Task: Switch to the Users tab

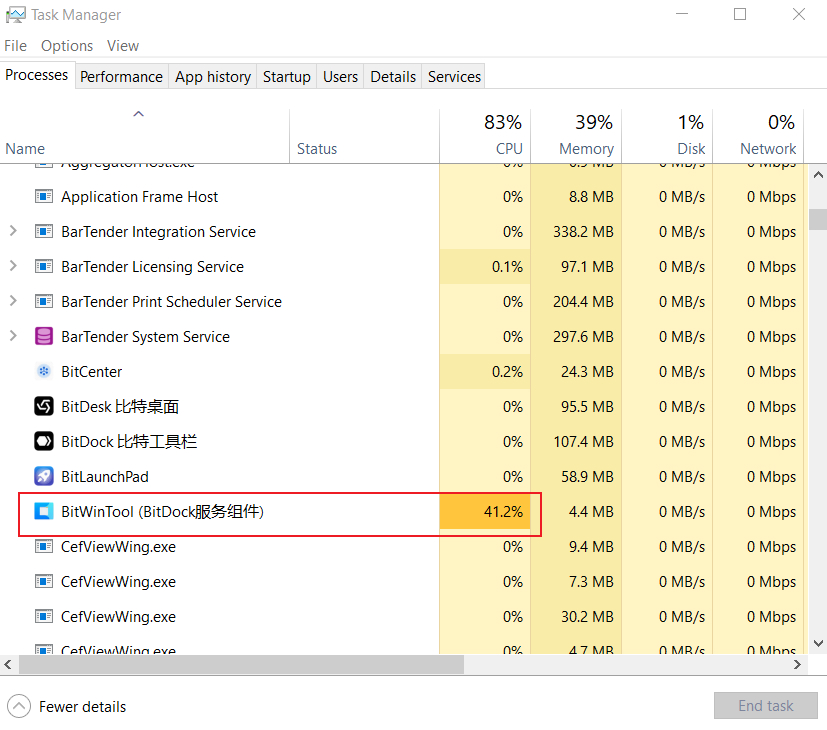Action: click(x=340, y=77)
